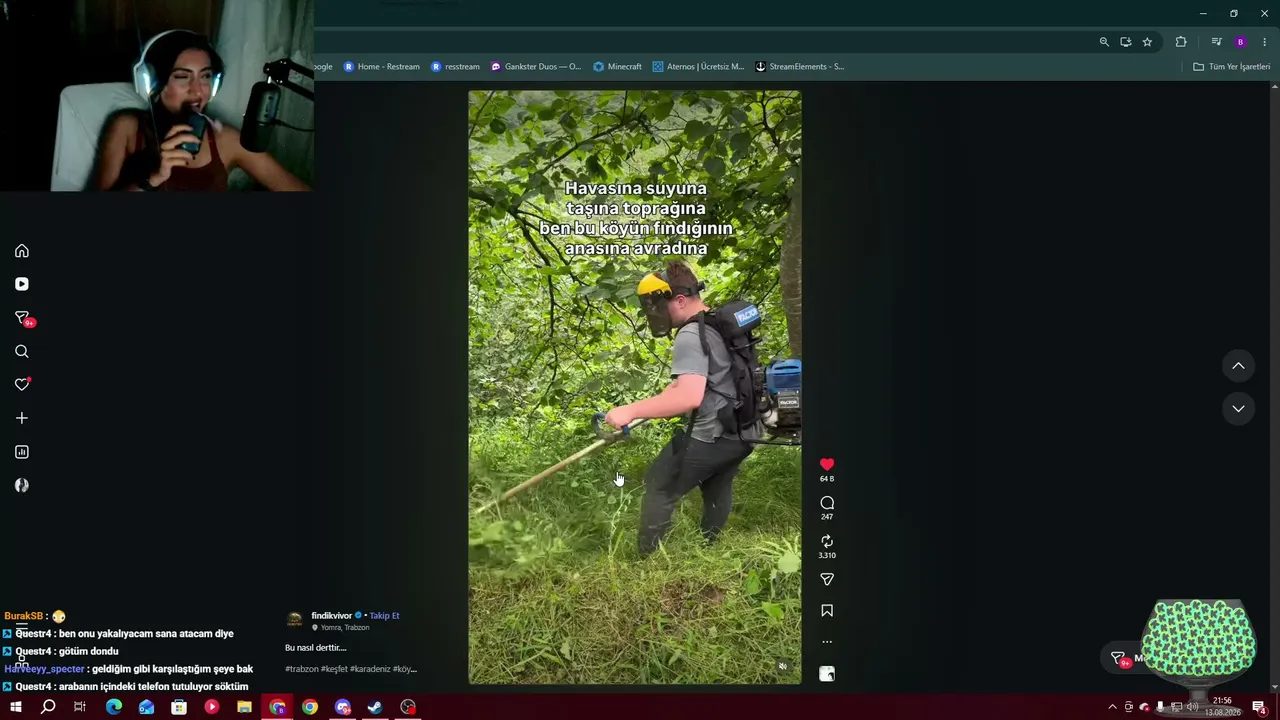Image resolution: width=1280 pixels, height=720 pixels.
Task: Open the Reels section in sidebar
Action: (22, 284)
